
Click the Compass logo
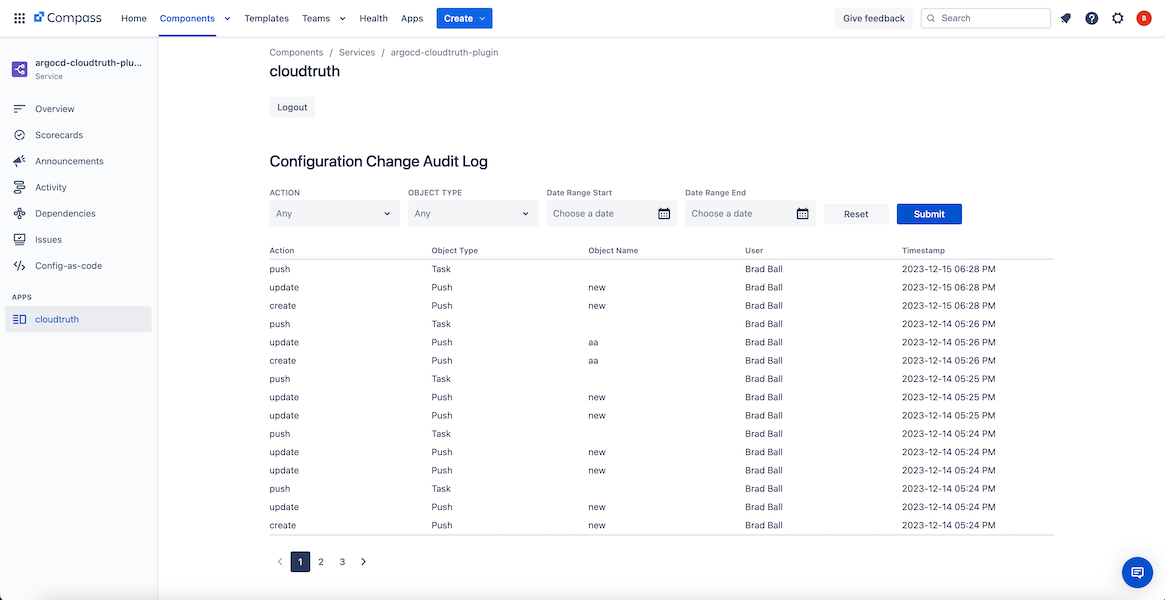[68, 18]
